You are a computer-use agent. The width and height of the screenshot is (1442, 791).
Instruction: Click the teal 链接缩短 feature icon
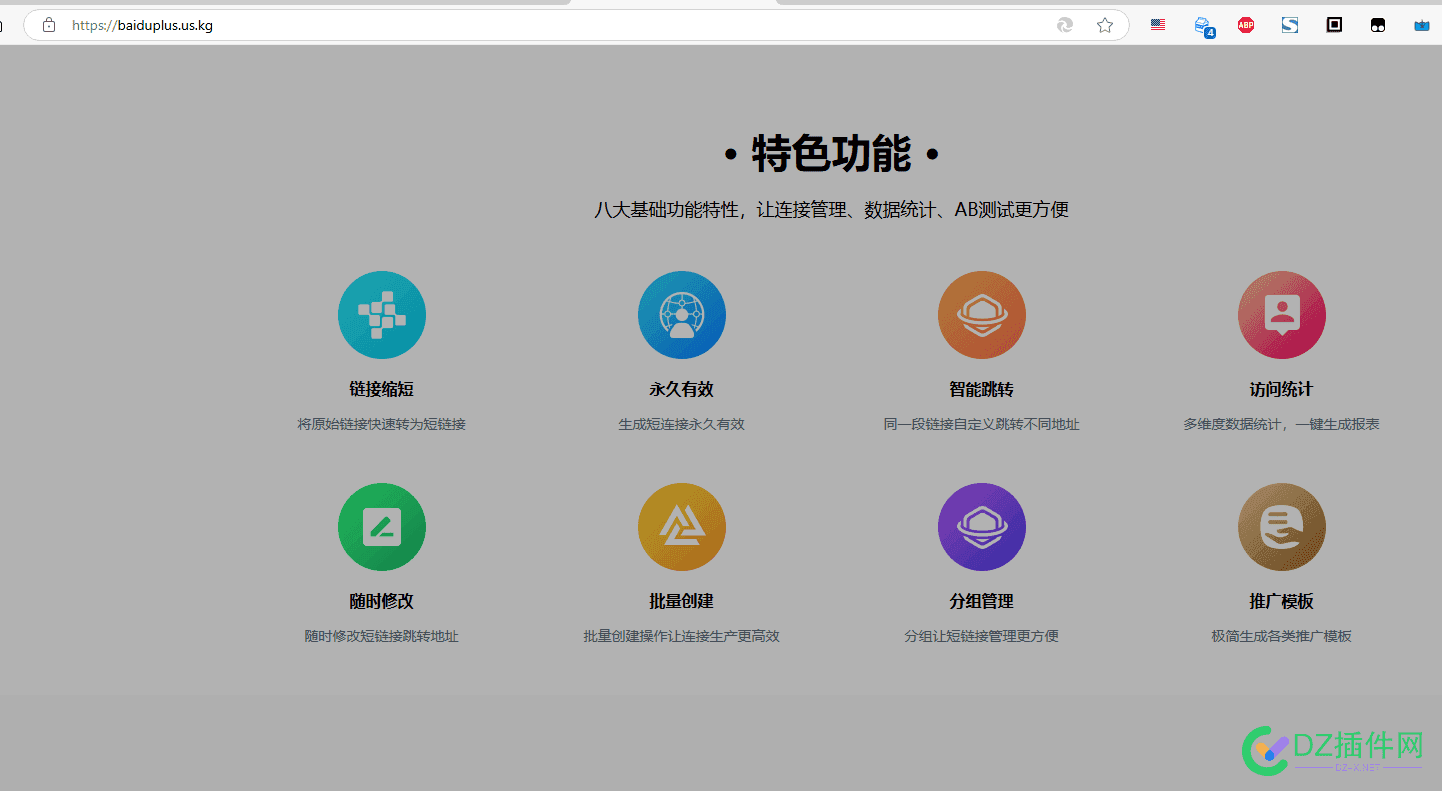(x=382, y=315)
